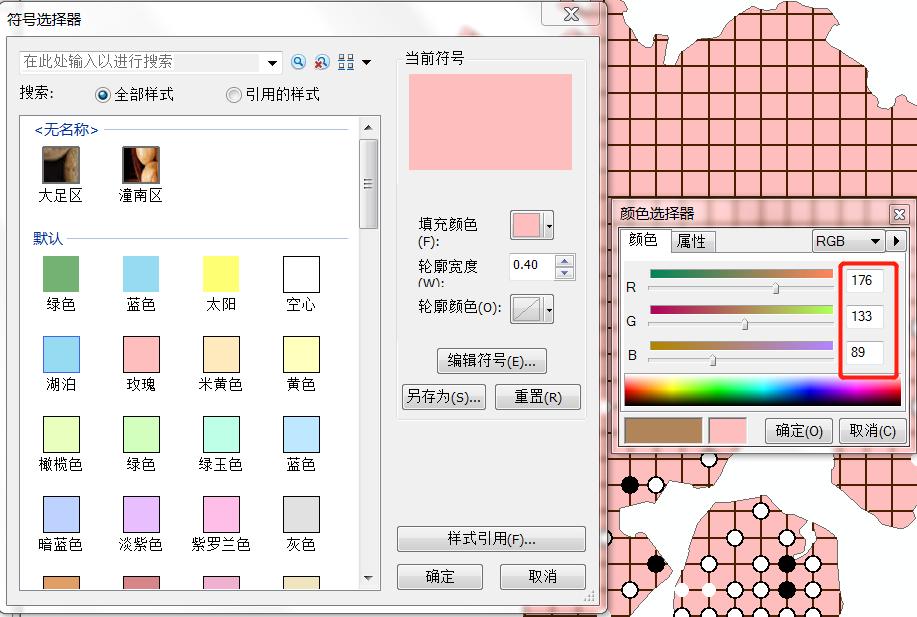Viewport: 917px width, 617px height.
Task: Click the R channel slider handle
Action: [x=776, y=288]
